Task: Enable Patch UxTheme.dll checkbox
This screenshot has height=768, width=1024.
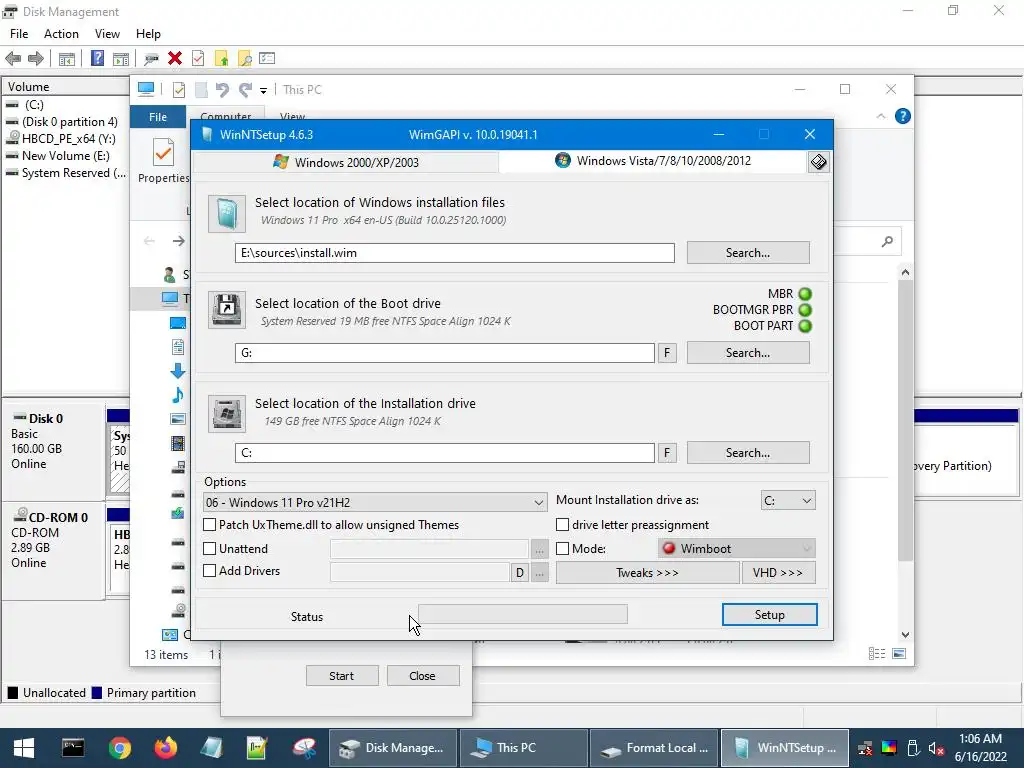Action: pyautogui.click(x=210, y=524)
